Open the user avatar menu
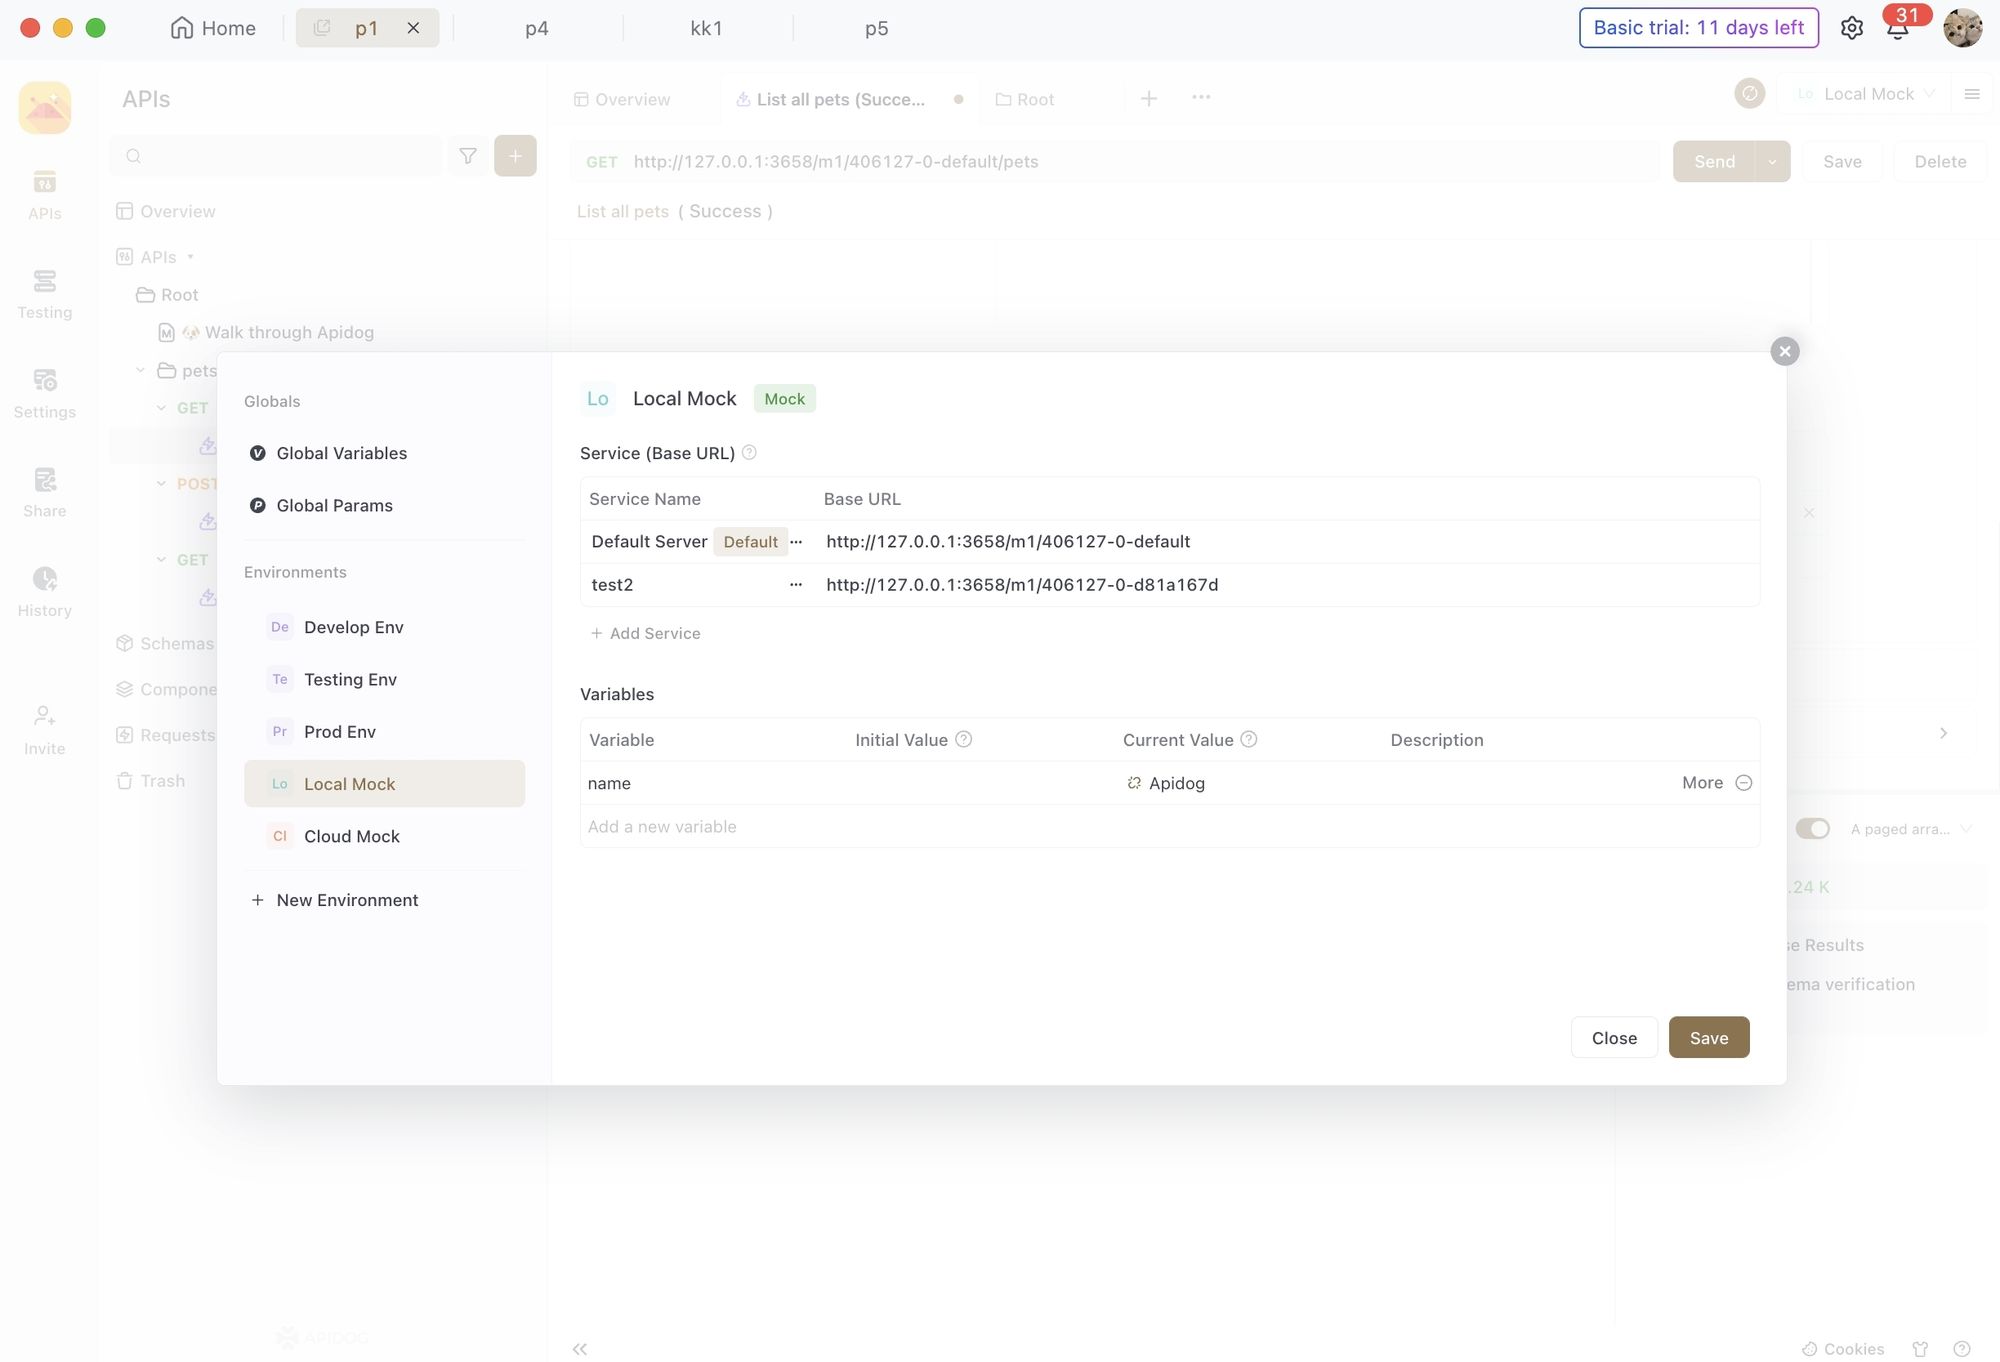2000x1362 pixels. (x=1962, y=28)
